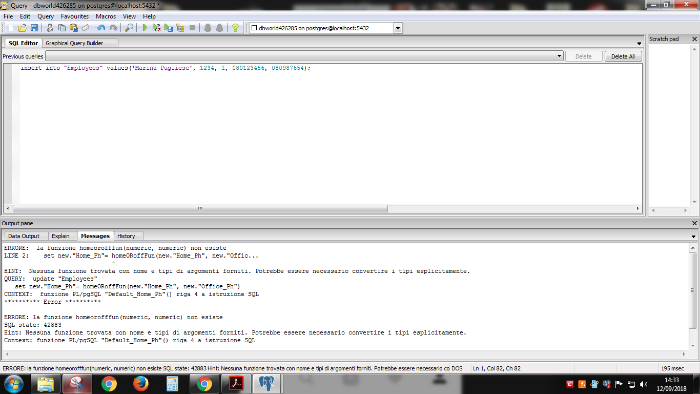Click the Paste icon in toolbar
This screenshot has height=394, width=700.
point(74,28)
